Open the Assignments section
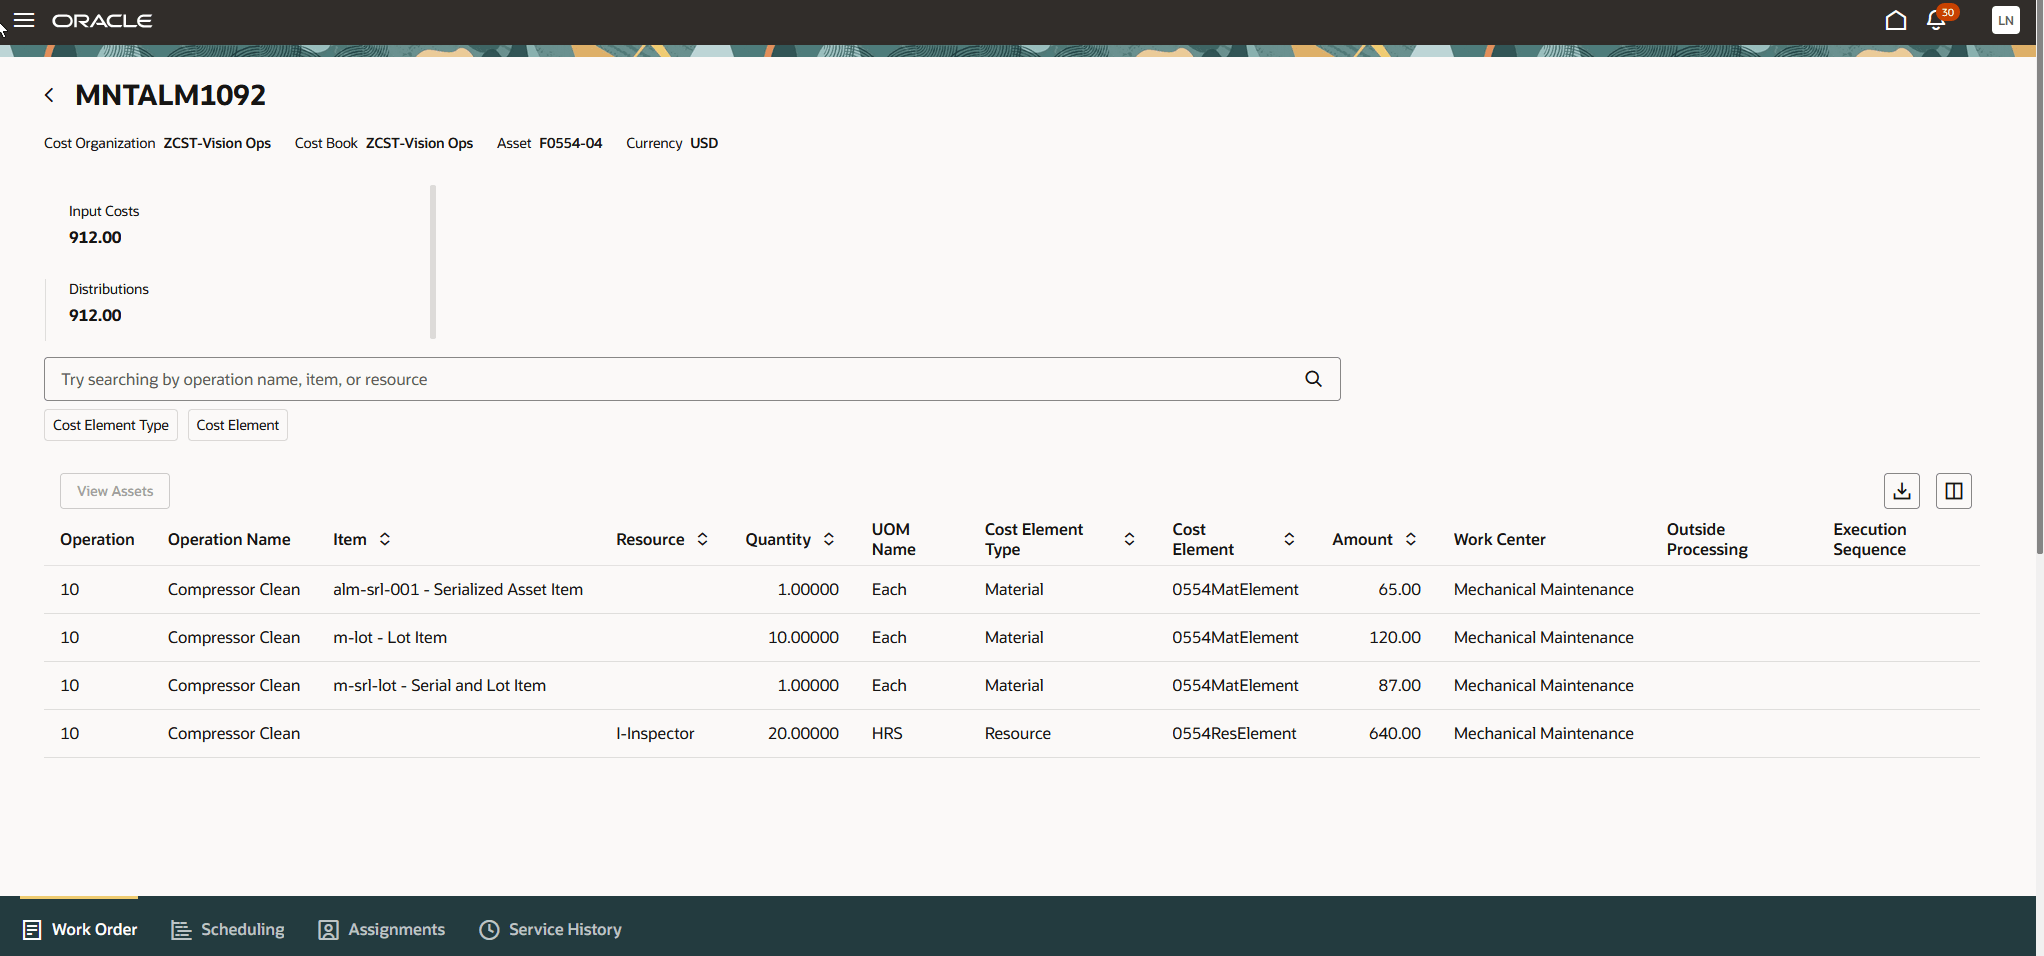Image resolution: width=2044 pixels, height=956 pixels. 381,929
